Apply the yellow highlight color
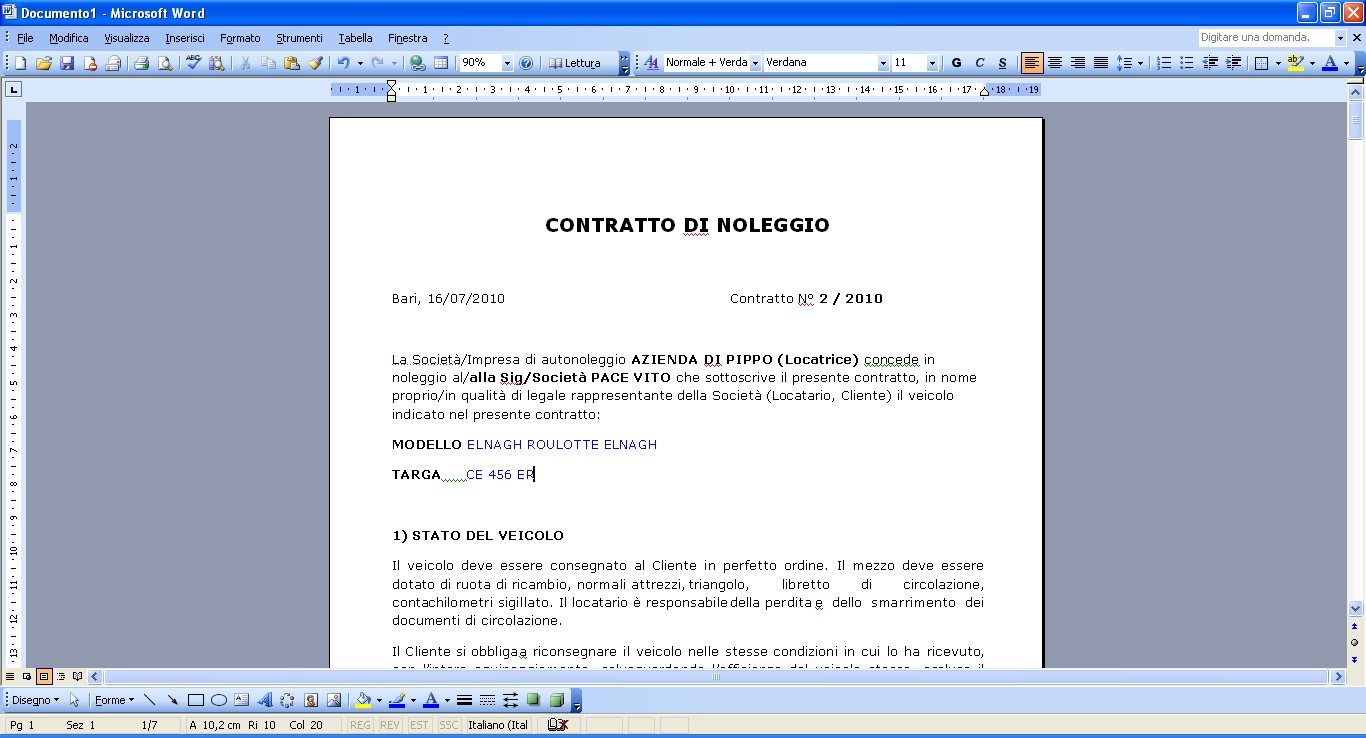The image size is (1366, 738). point(1295,63)
